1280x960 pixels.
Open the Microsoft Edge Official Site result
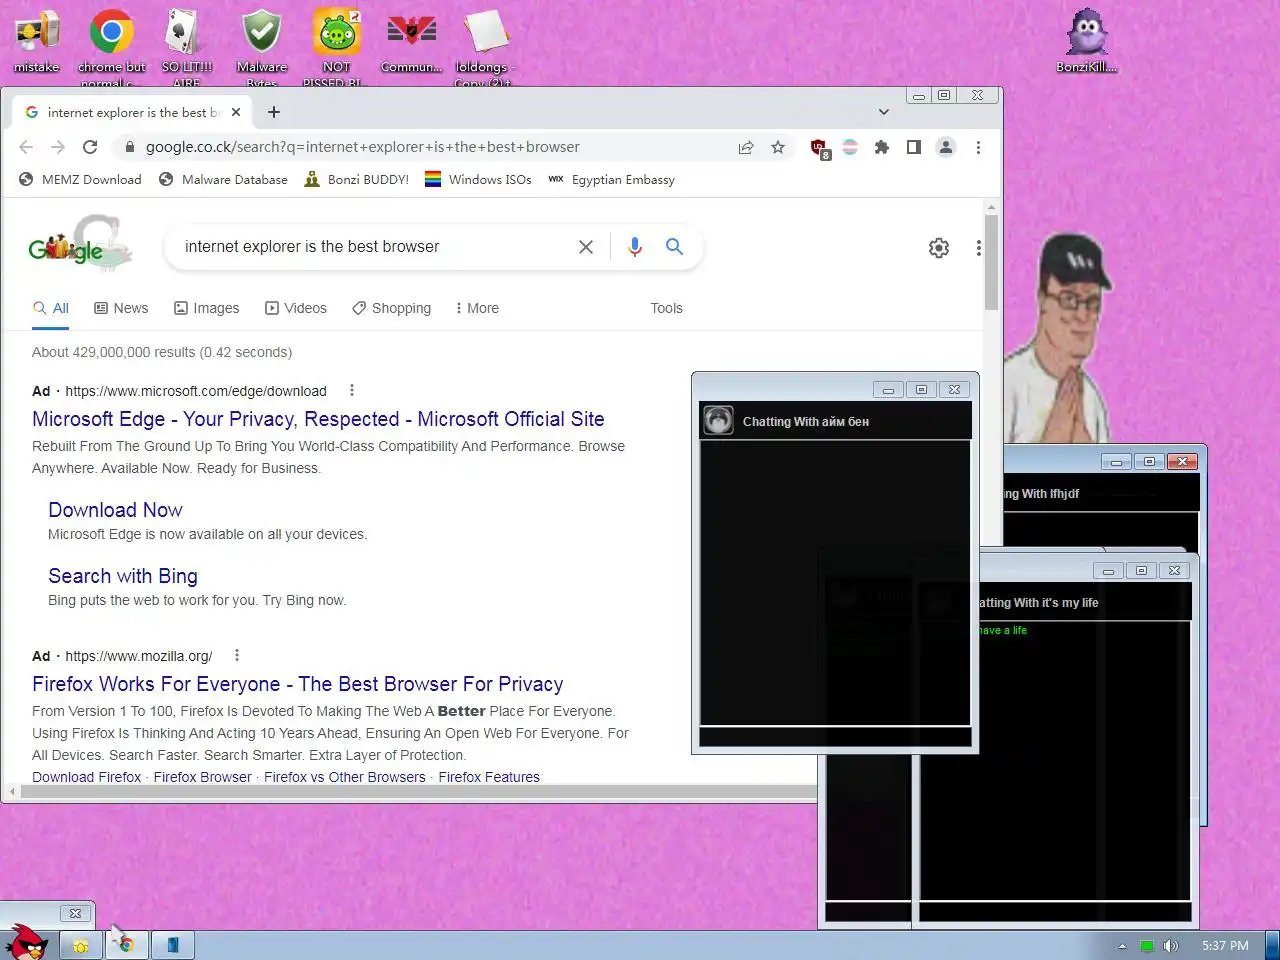pos(318,419)
